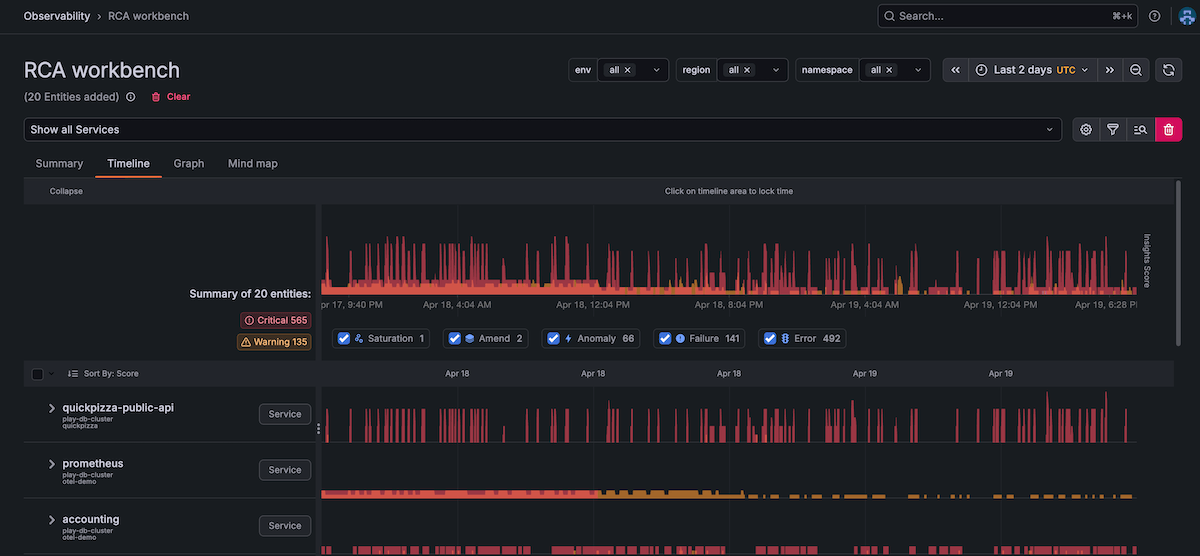Switch to Graph tab

pos(188,163)
